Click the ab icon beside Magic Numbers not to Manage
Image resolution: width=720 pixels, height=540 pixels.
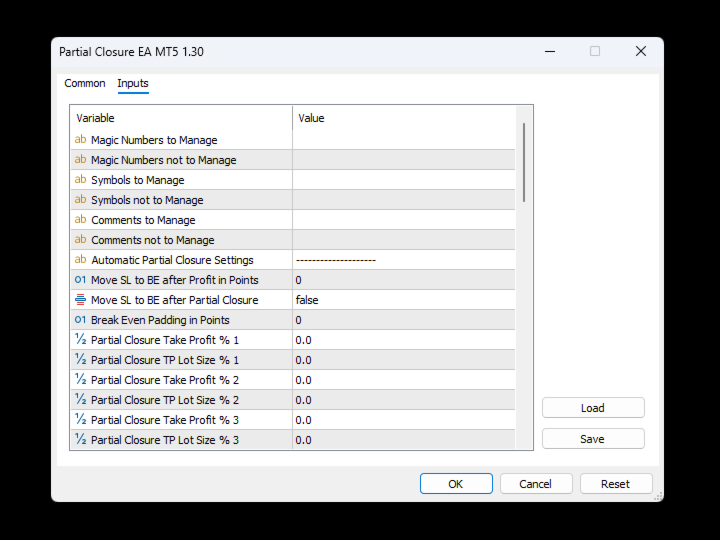click(80, 160)
